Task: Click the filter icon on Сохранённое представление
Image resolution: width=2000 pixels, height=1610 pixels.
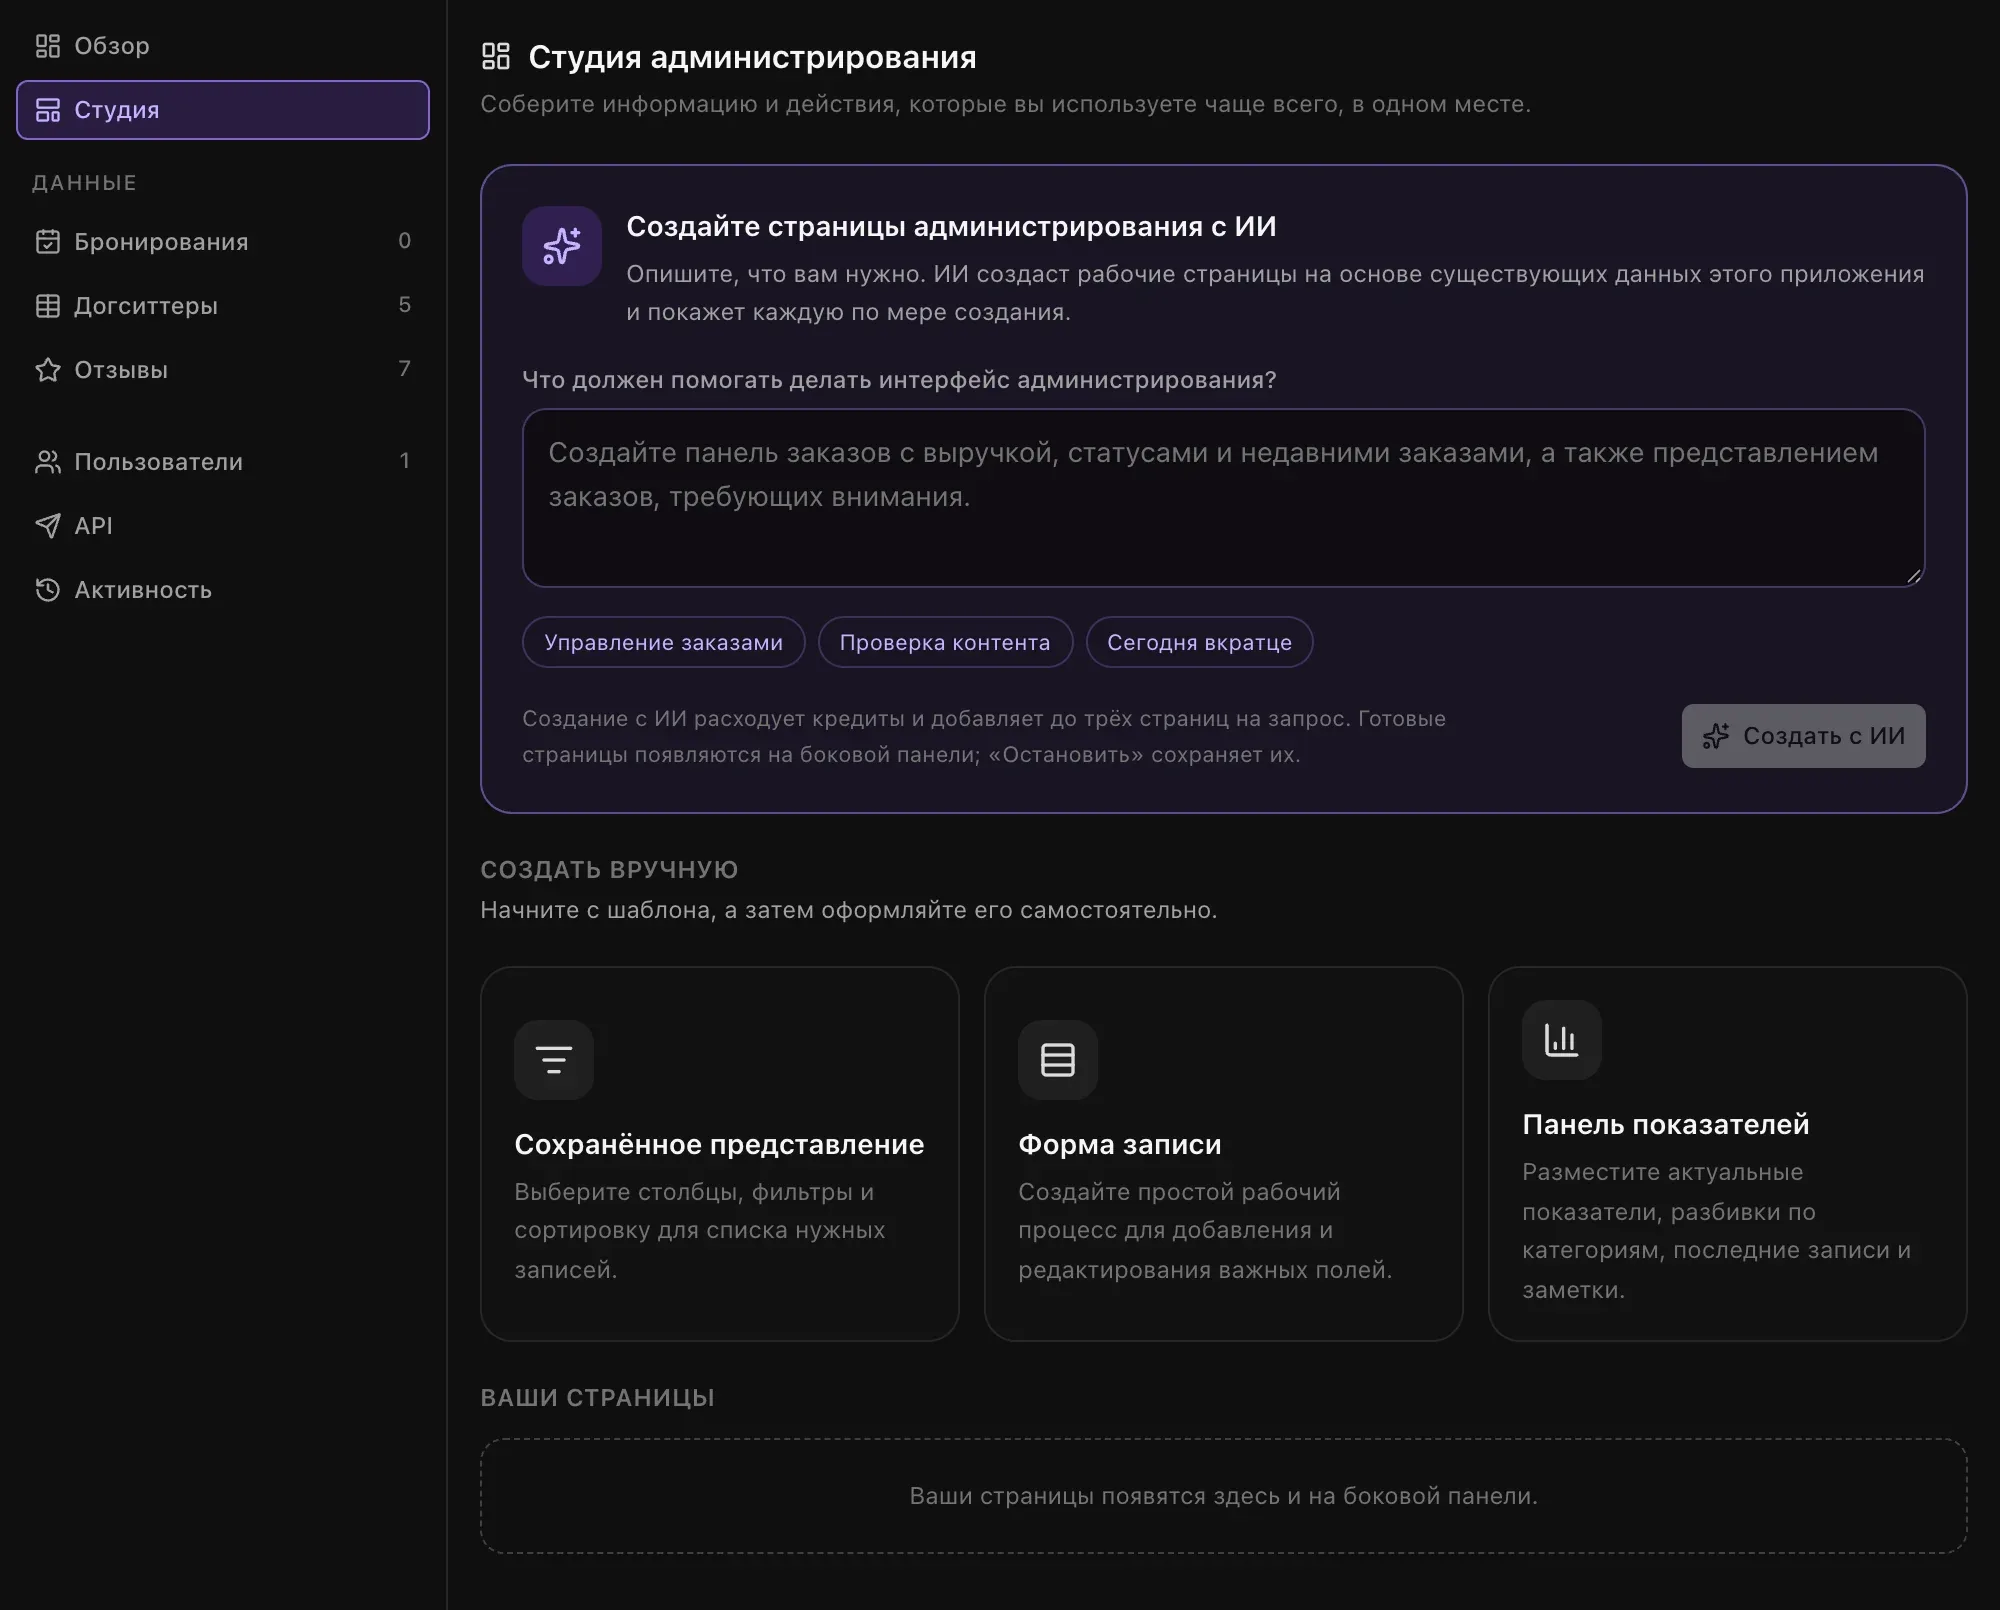Action: [554, 1060]
